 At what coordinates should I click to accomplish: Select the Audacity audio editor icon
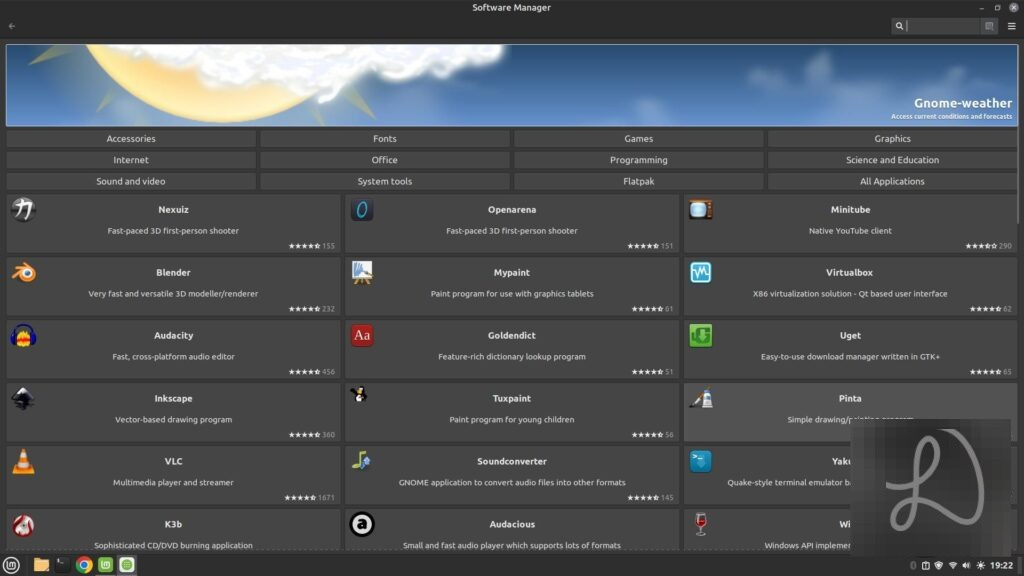(23, 335)
